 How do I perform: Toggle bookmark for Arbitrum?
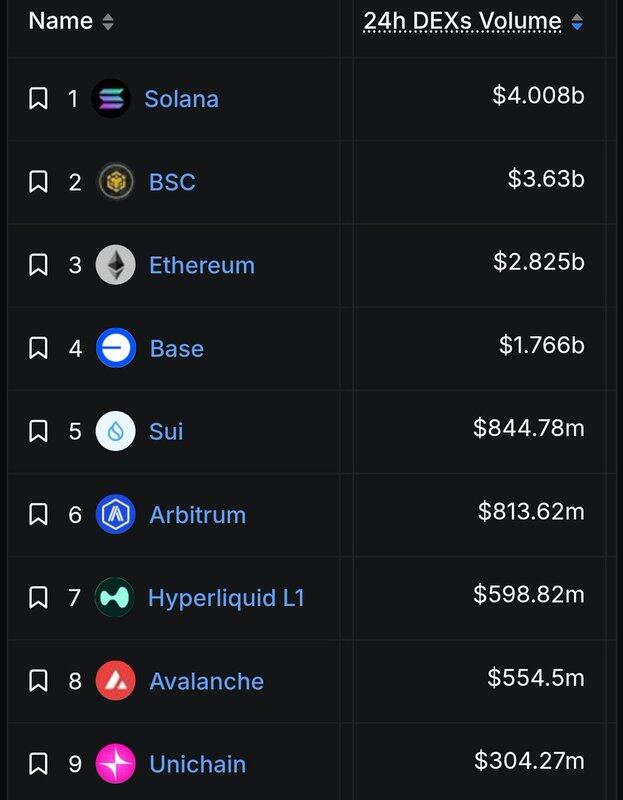[38, 514]
